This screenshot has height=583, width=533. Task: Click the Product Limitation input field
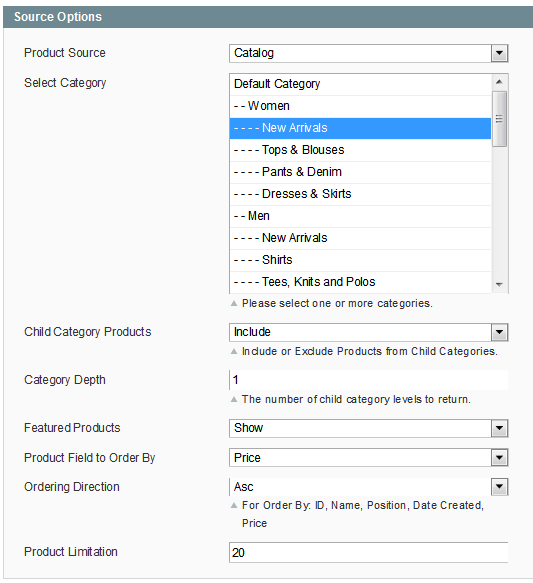[368, 553]
